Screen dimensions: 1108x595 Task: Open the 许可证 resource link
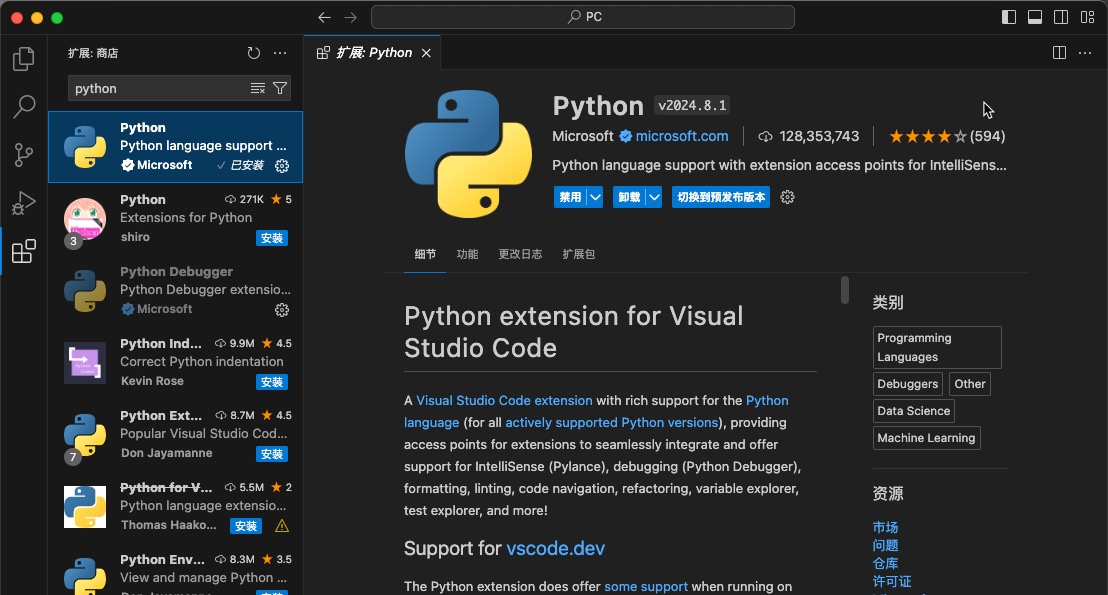[892, 582]
